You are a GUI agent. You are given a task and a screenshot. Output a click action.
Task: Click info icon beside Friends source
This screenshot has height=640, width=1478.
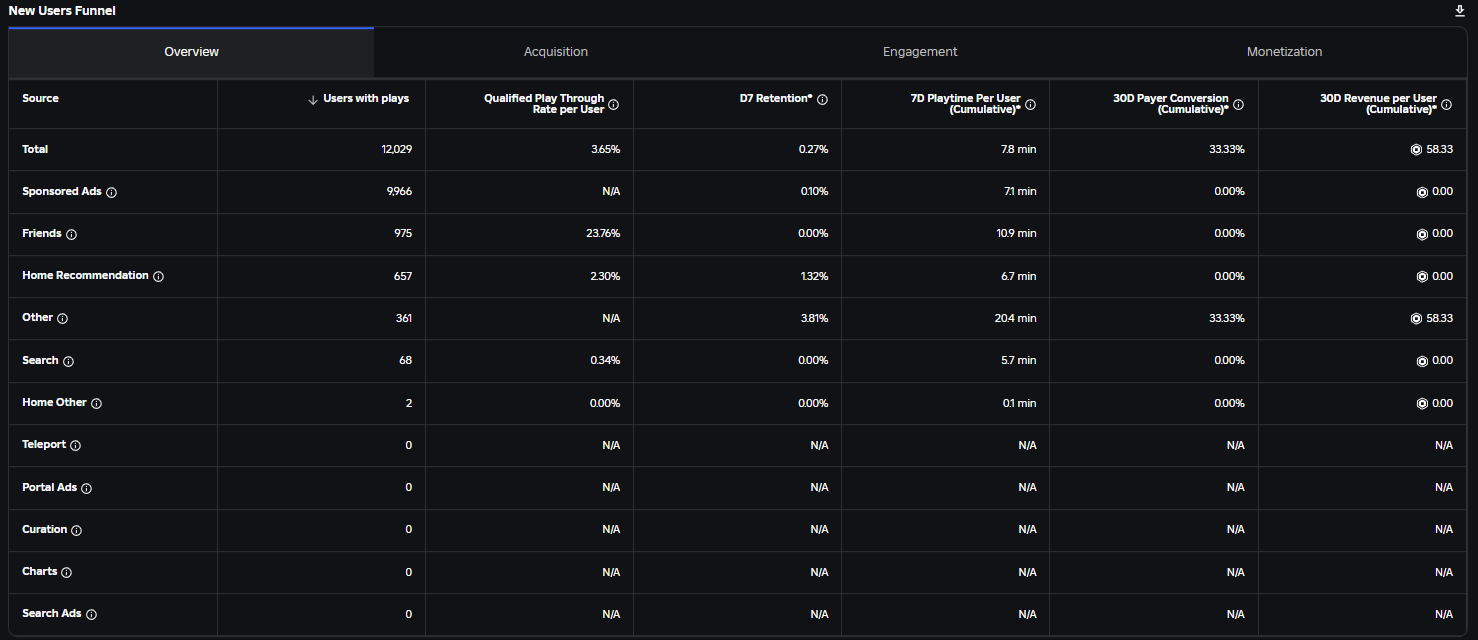pyautogui.click(x=71, y=234)
